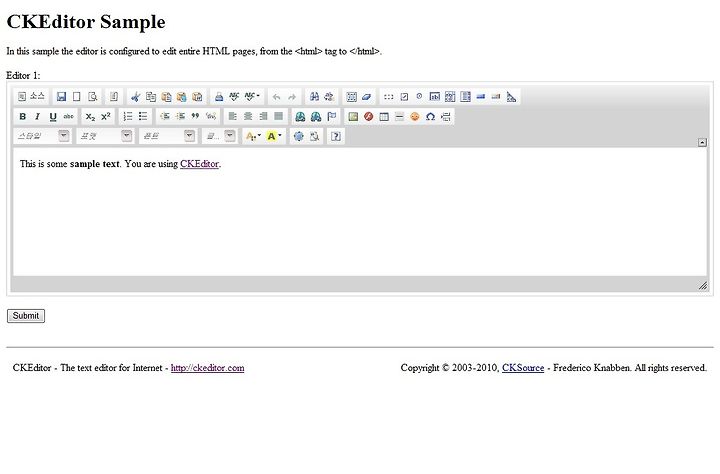Click the Redo arrow
The width and height of the screenshot is (720, 474).
click(292, 96)
